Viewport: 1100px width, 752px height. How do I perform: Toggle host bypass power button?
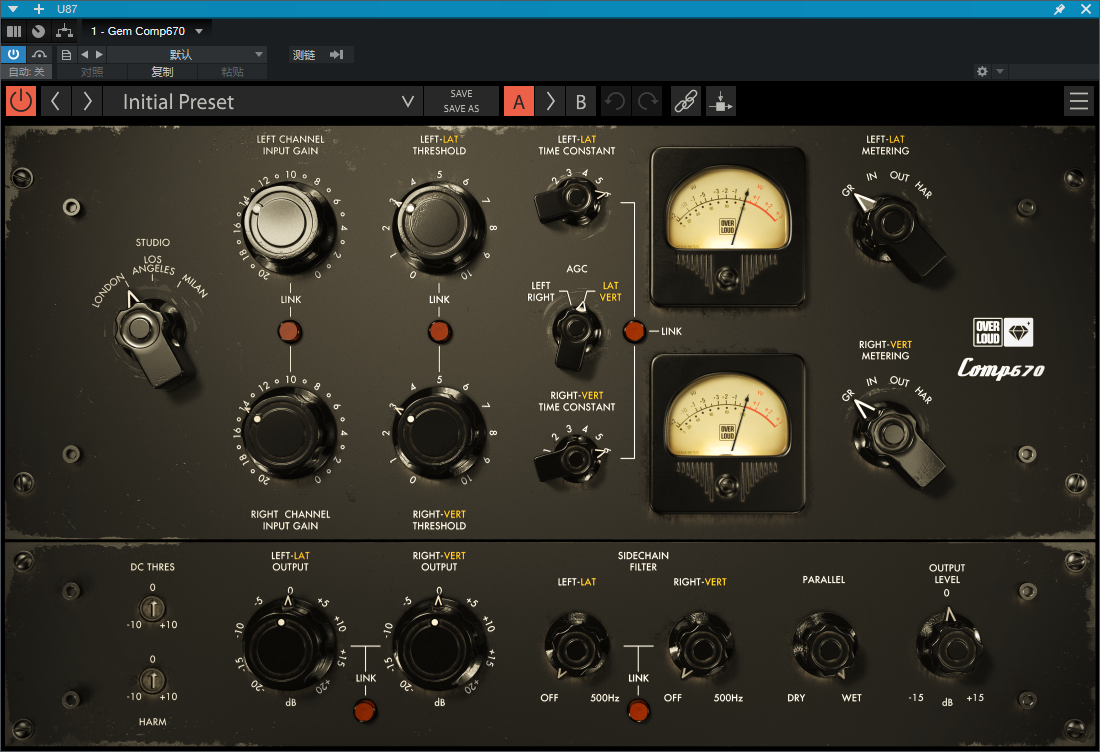[x=13, y=54]
